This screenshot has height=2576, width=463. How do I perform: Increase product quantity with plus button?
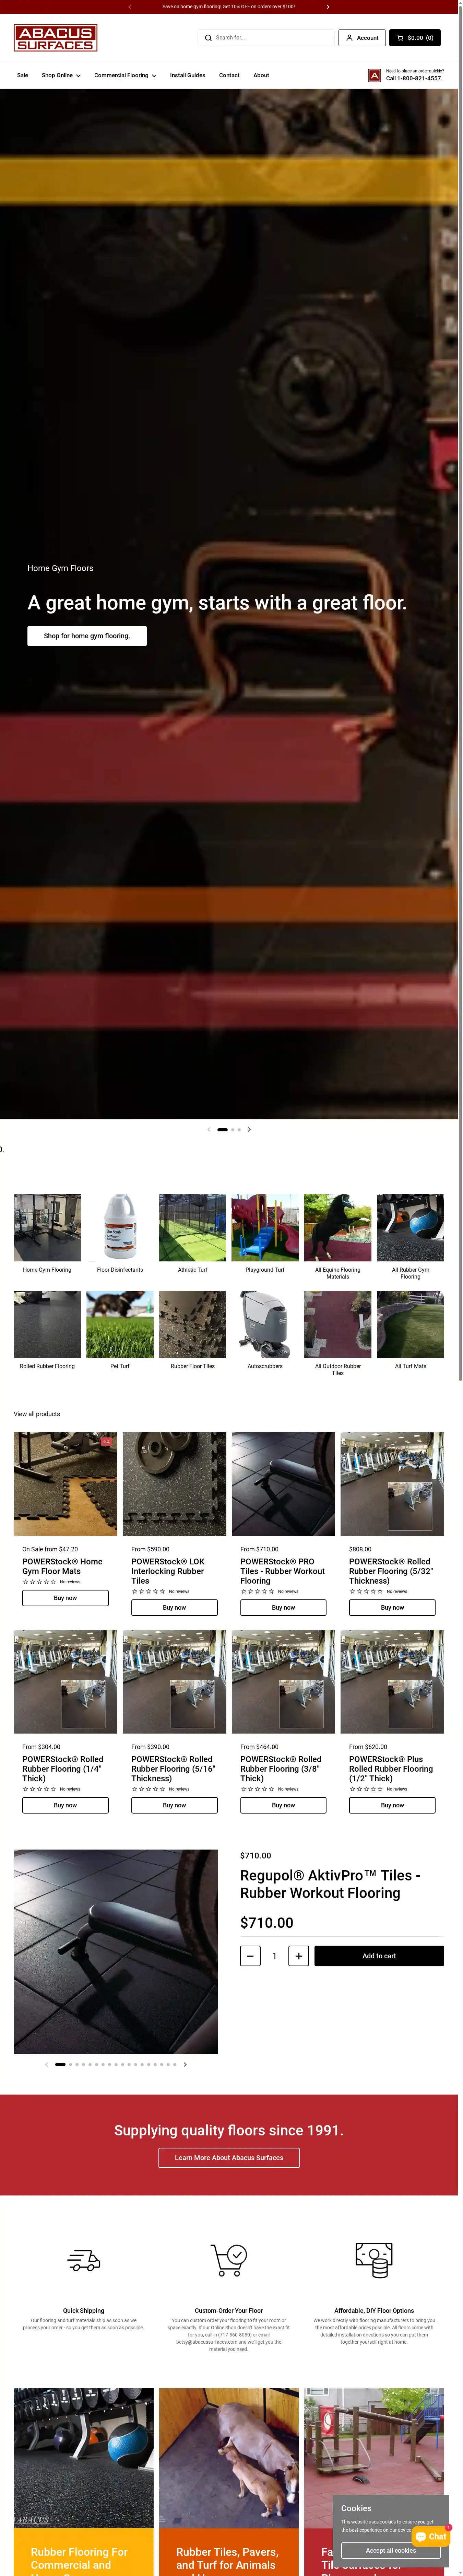(298, 1956)
